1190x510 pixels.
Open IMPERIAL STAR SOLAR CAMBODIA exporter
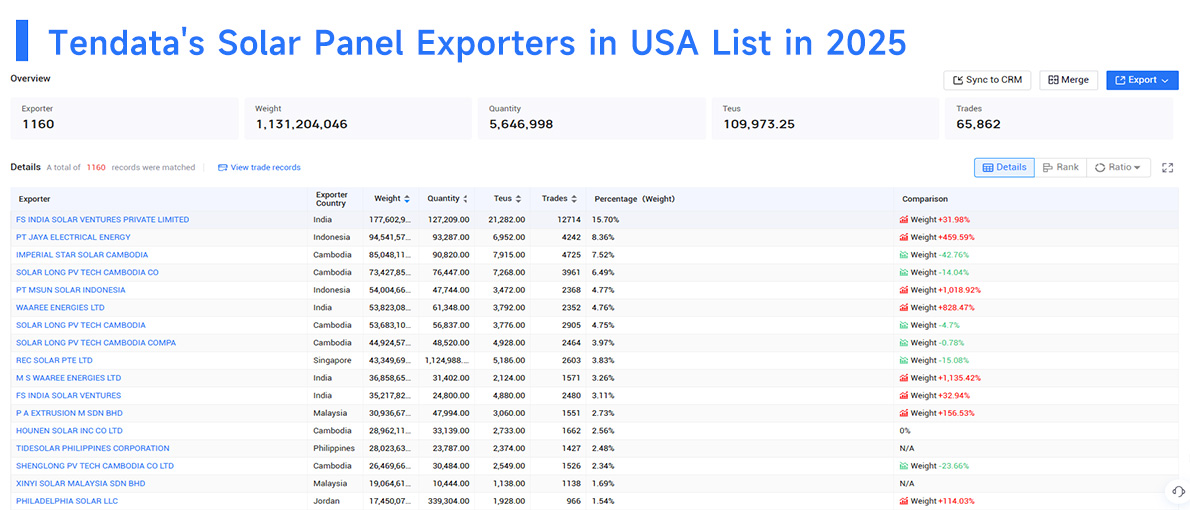82,255
